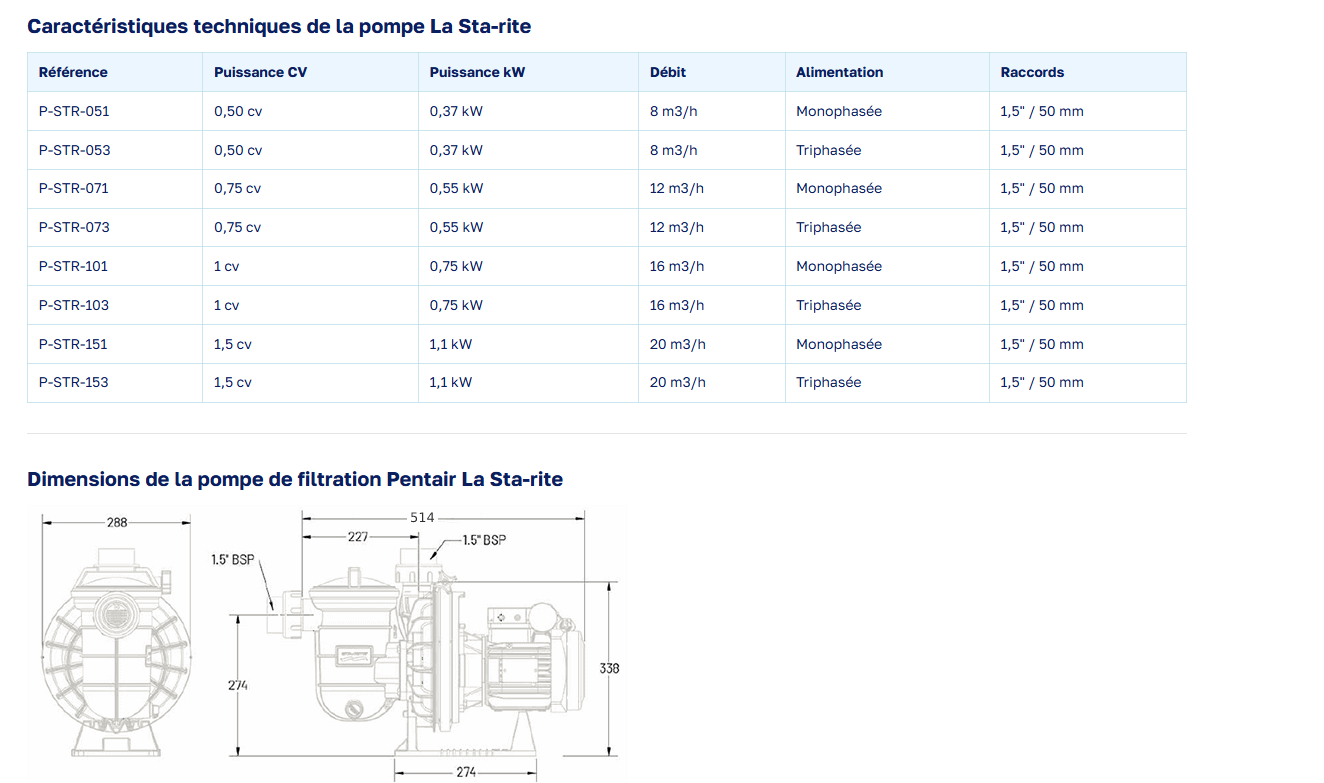Click '12 m3/h' in the P-STR-073 row

[x=677, y=227]
